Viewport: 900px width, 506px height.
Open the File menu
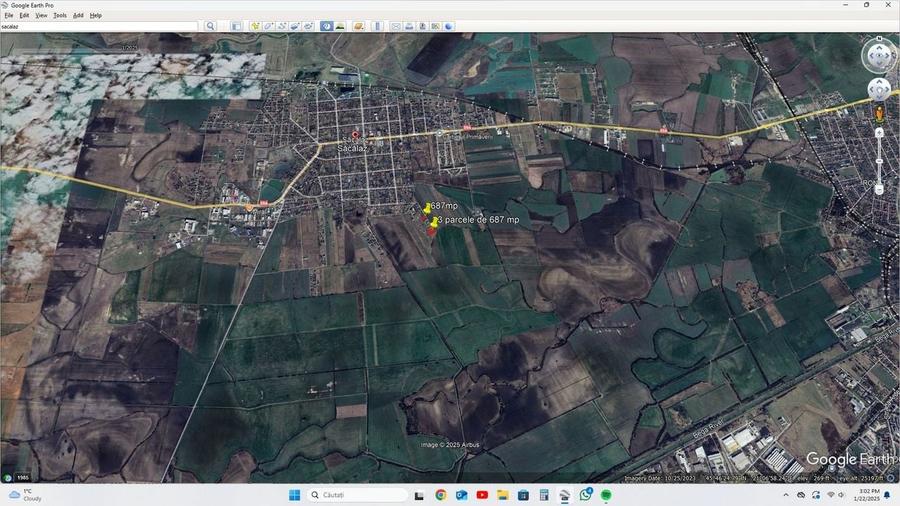pyautogui.click(x=9, y=16)
